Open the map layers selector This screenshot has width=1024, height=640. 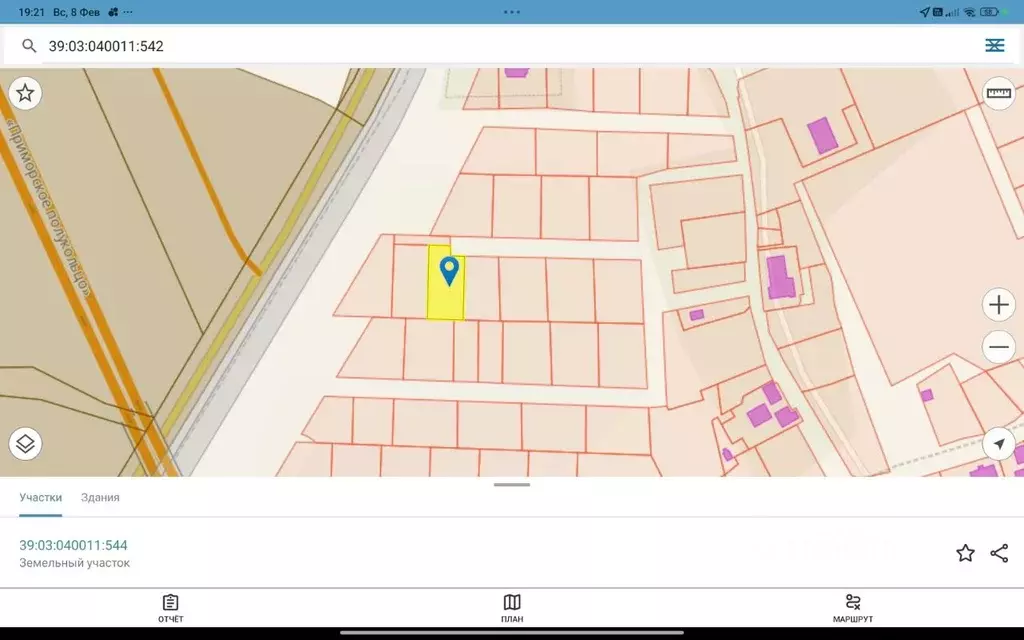(26, 443)
